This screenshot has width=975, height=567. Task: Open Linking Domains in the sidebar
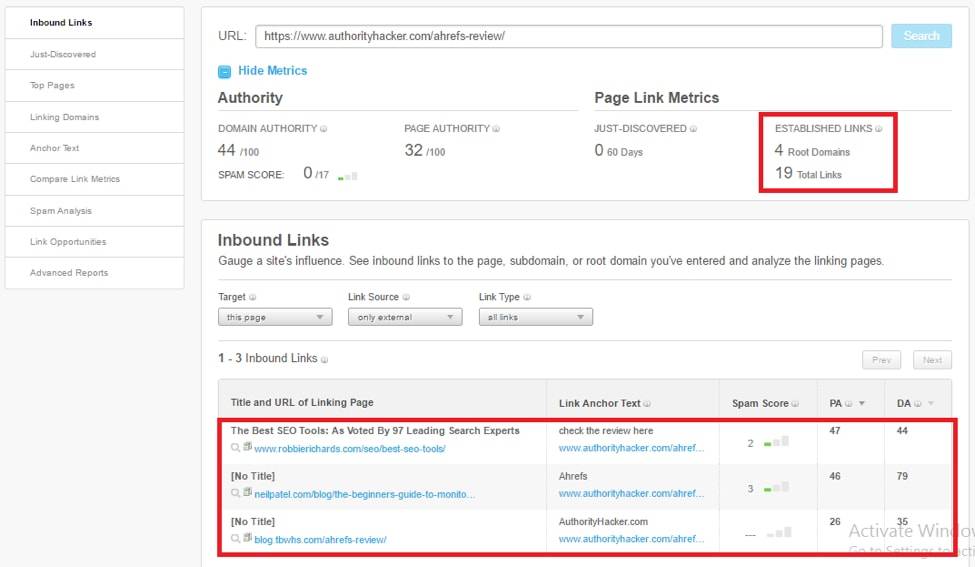click(x=95, y=118)
